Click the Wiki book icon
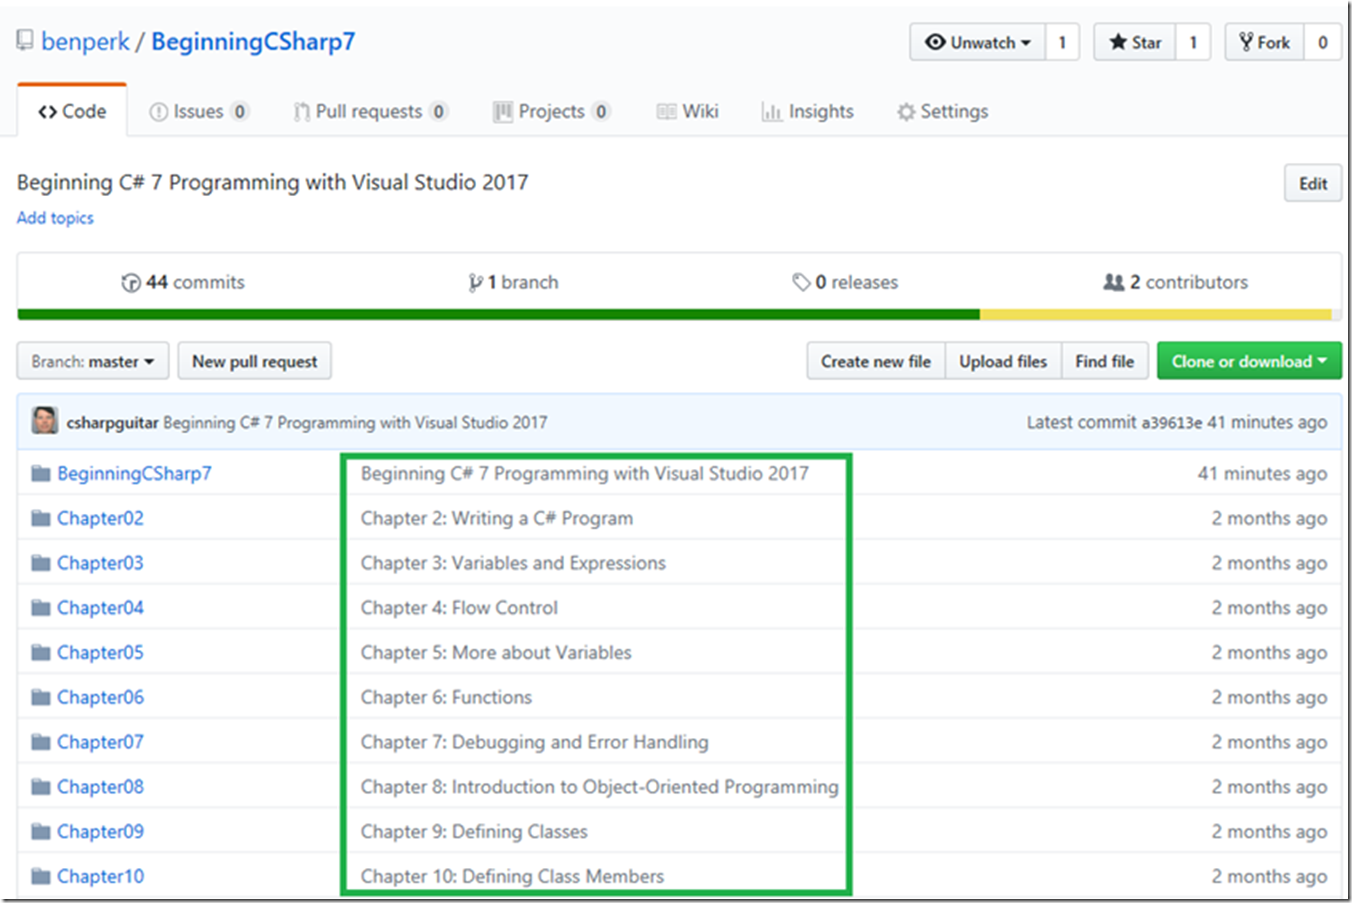Image resolution: width=1352 pixels, height=903 pixels. tap(666, 112)
